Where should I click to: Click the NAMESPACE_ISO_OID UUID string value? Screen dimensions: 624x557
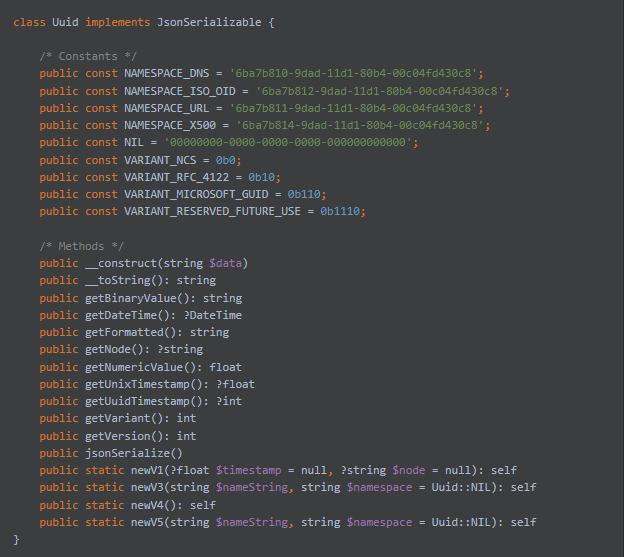point(380,92)
